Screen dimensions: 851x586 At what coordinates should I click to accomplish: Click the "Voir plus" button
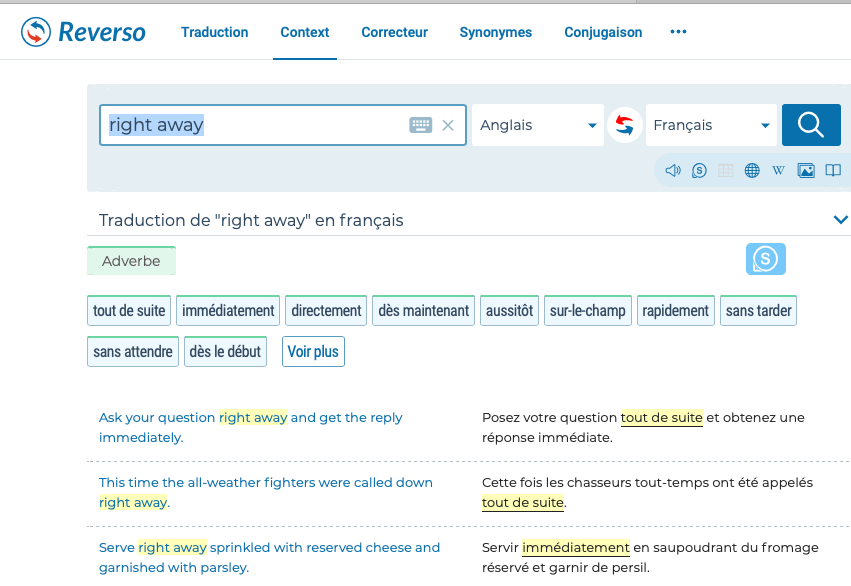pyautogui.click(x=313, y=352)
